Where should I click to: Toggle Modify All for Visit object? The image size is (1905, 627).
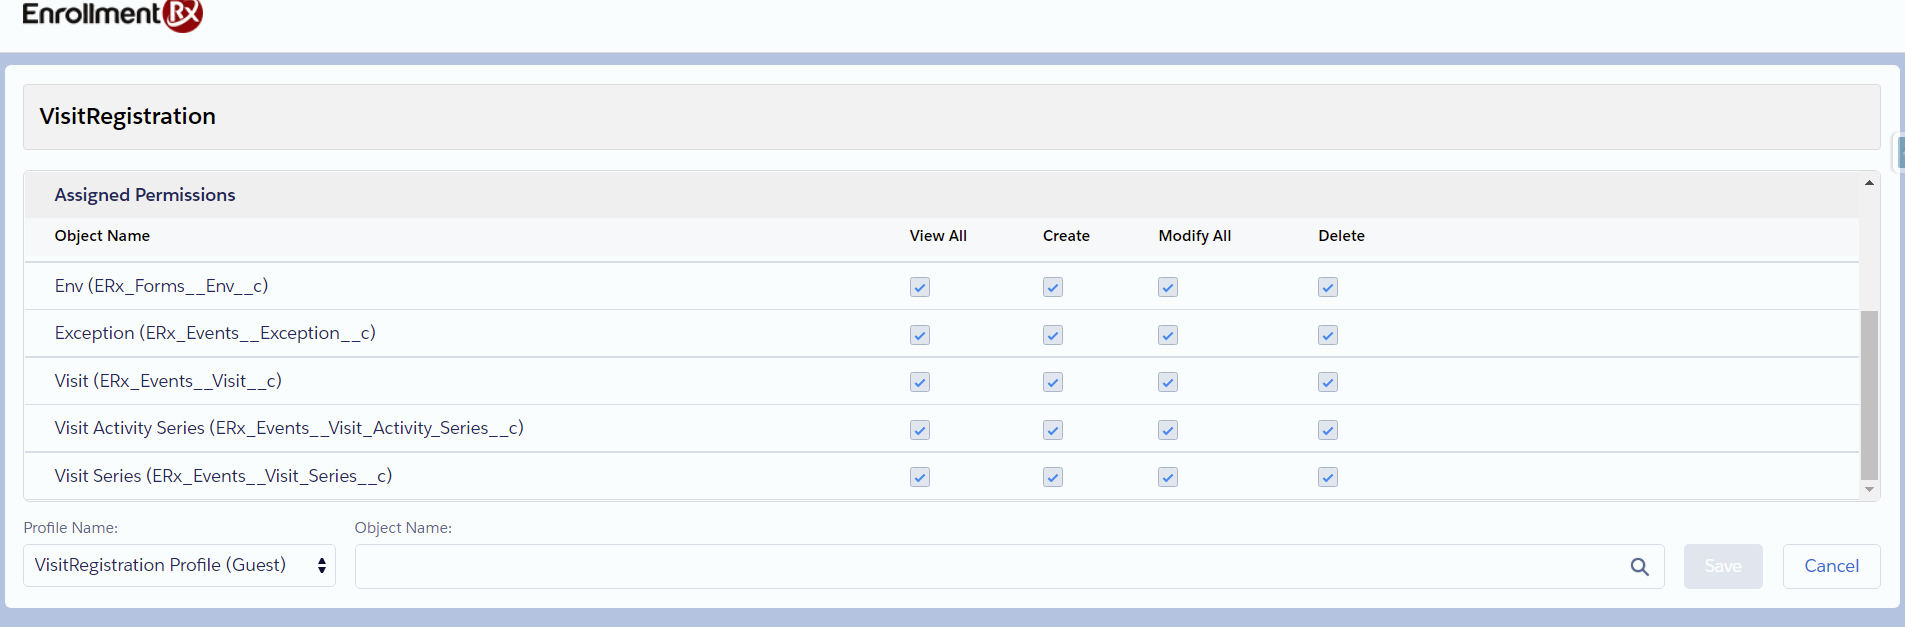[1167, 382]
